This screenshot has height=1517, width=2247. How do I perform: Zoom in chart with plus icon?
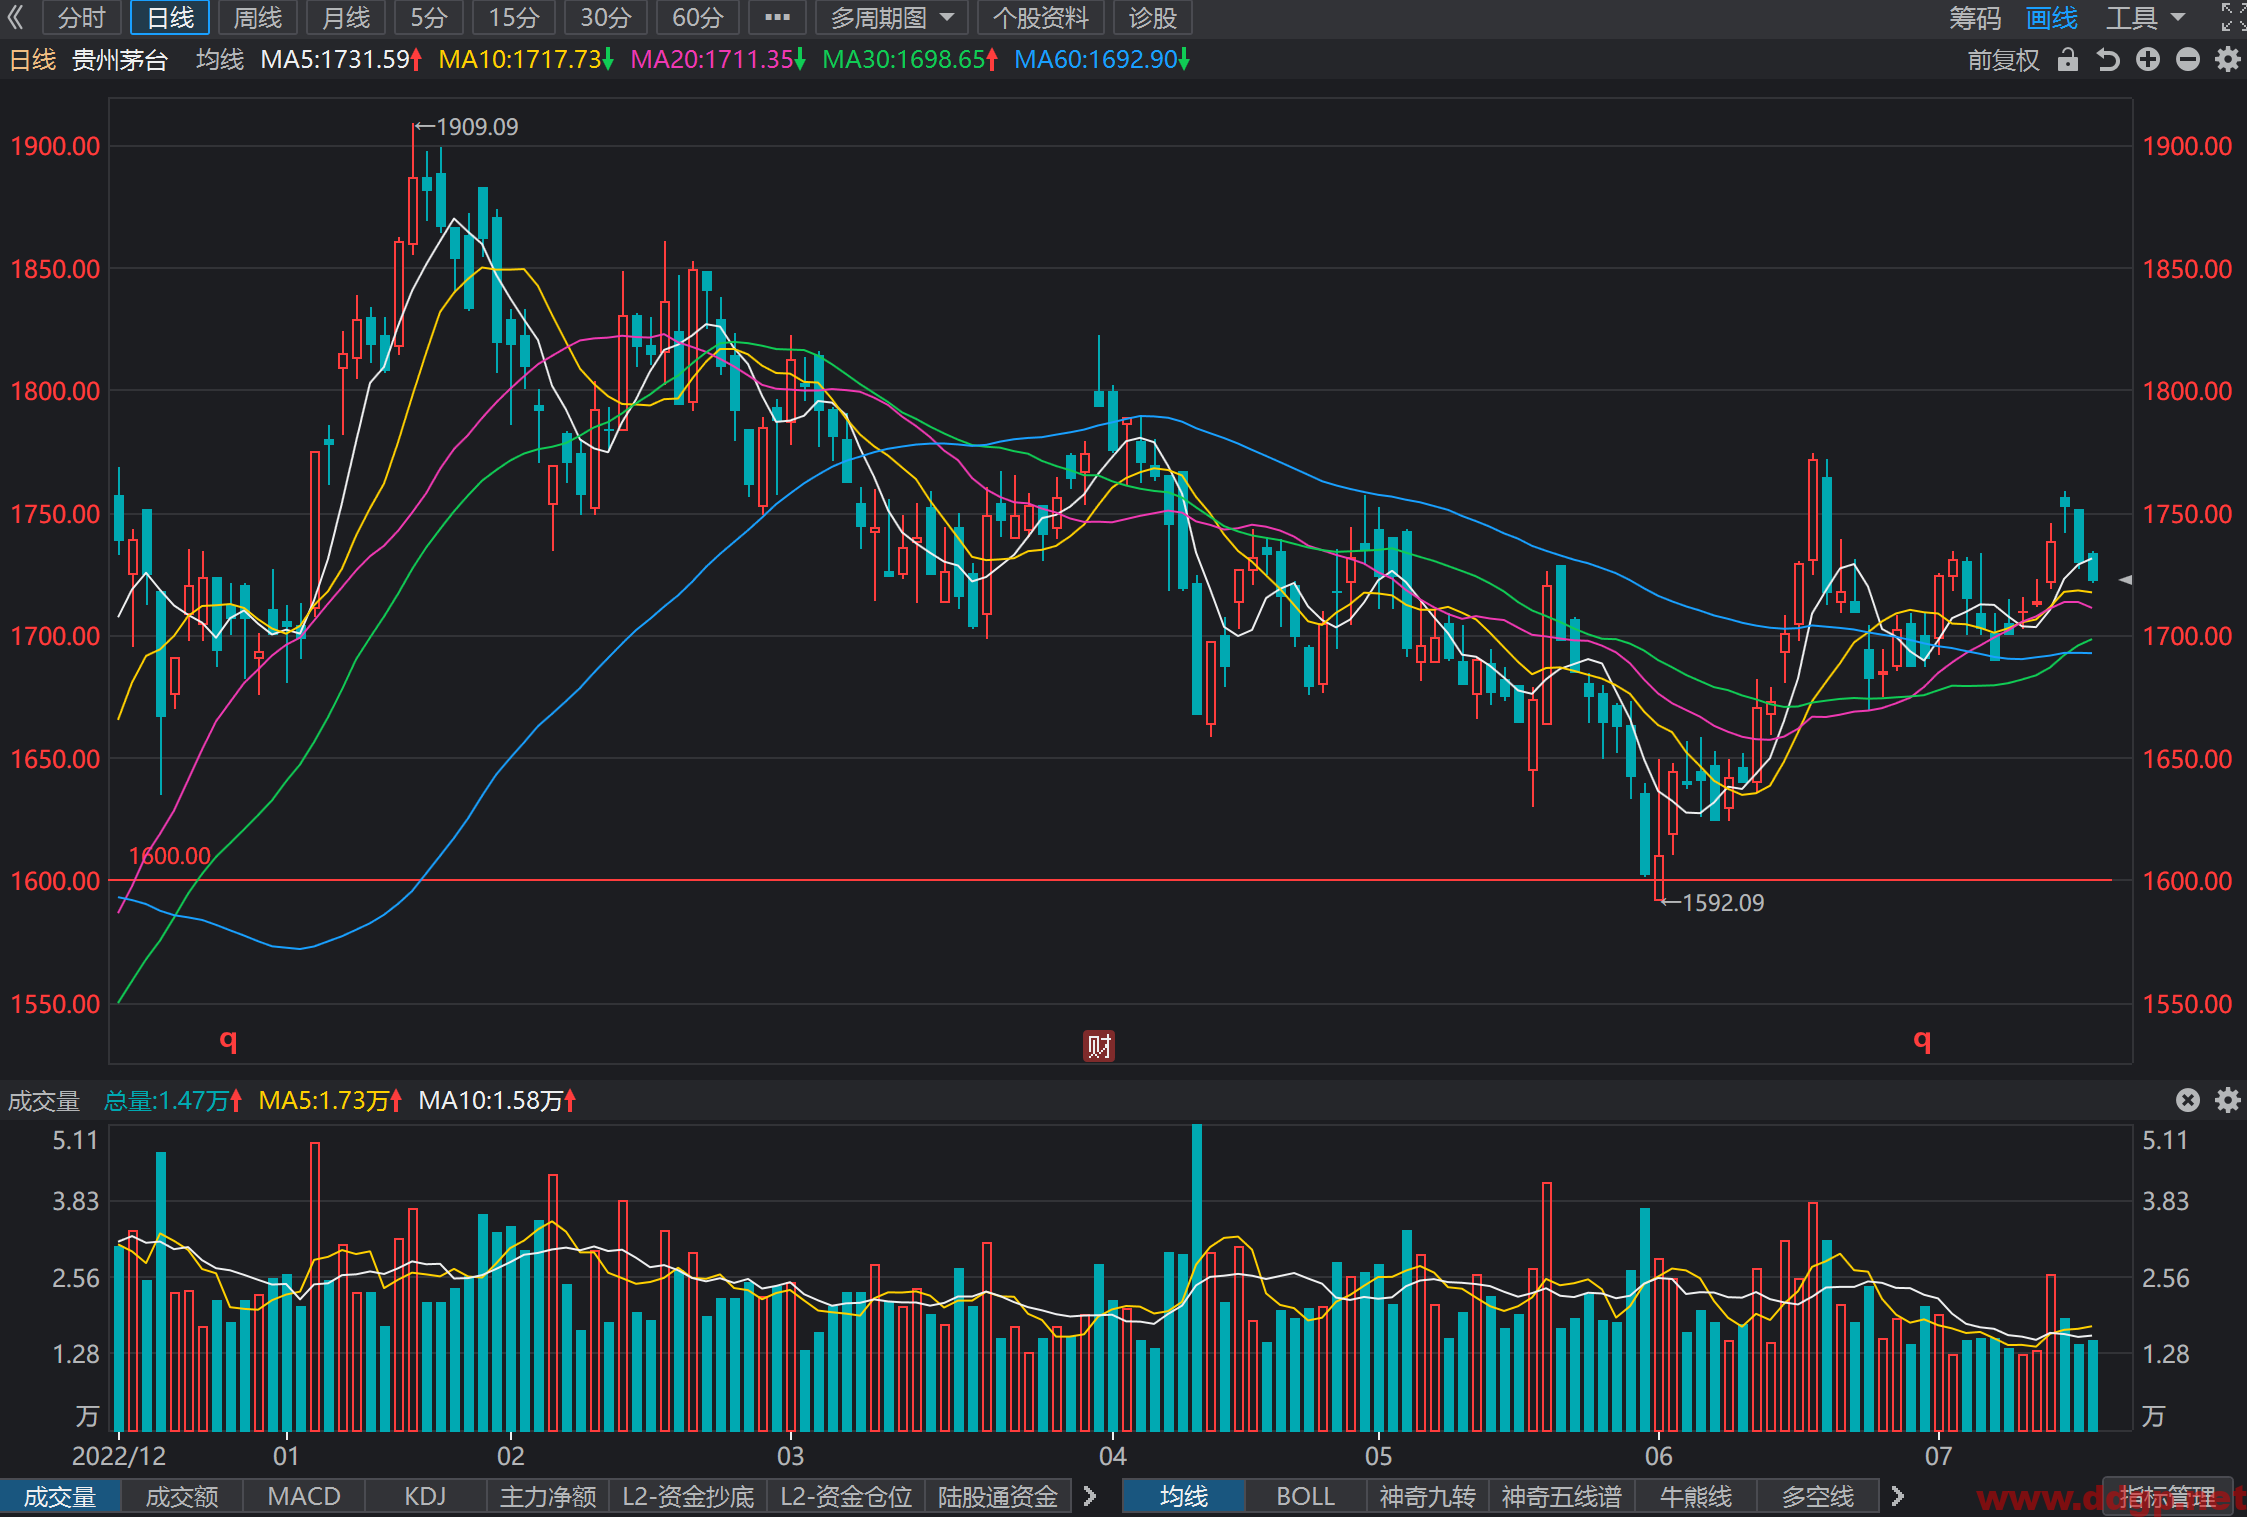click(2148, 60)
